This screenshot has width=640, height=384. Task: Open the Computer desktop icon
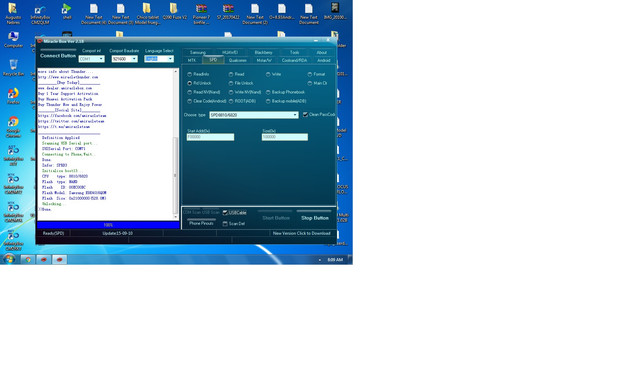pos(13,40)
